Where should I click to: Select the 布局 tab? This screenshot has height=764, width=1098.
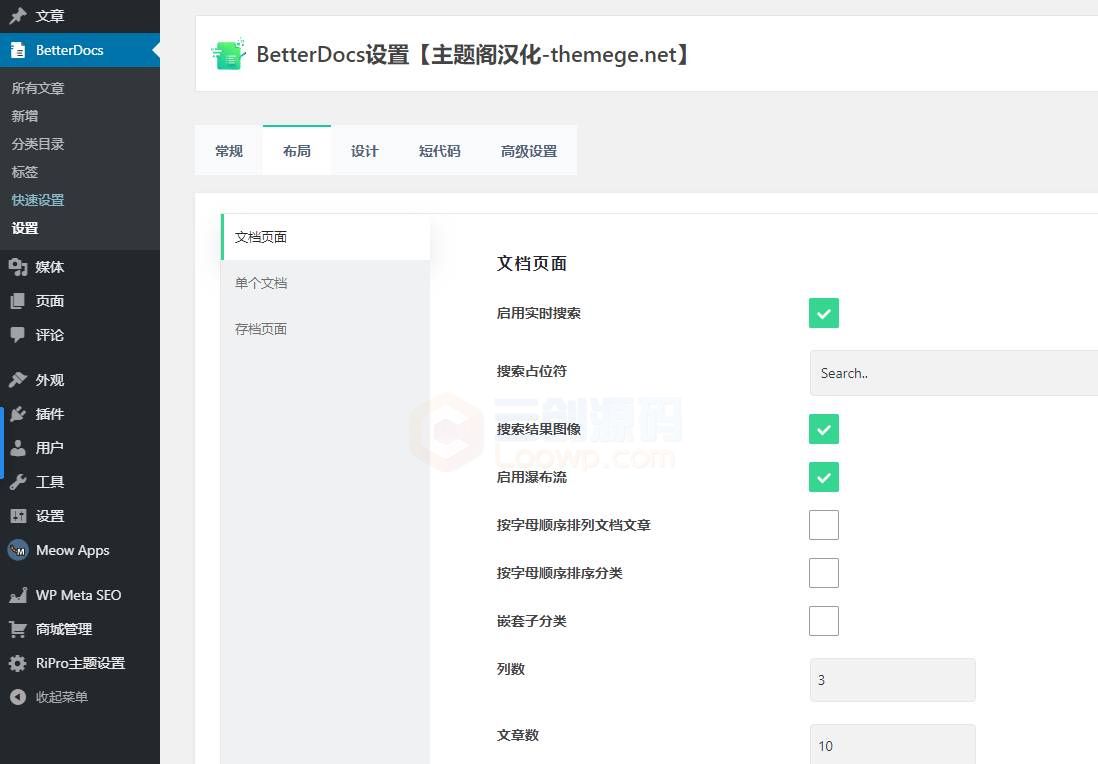[x=297, y=151]
